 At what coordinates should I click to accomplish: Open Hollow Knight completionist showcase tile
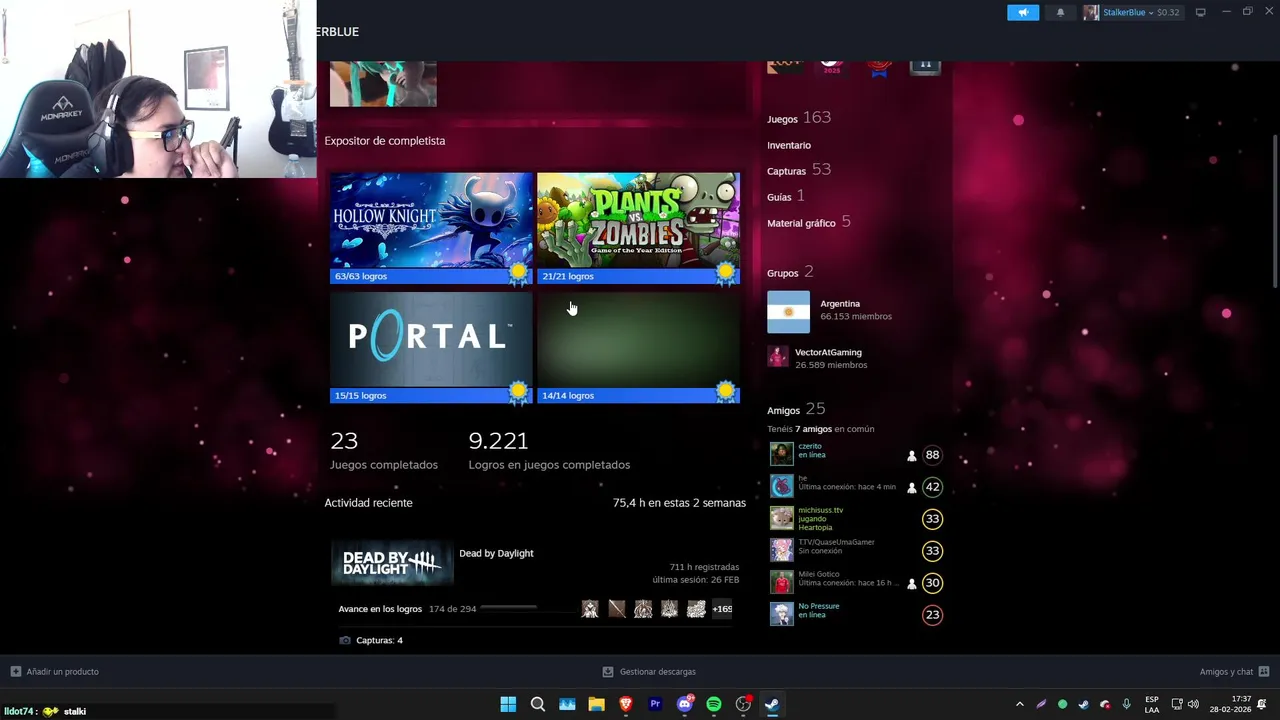pyautogui.click(x=431, y=228)
